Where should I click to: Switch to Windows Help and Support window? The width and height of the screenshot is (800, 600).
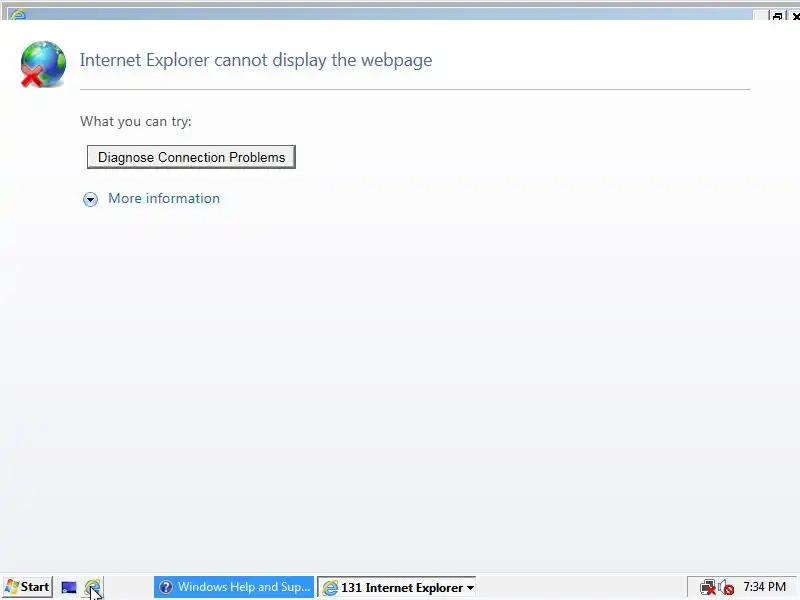[x=234, y=587]
